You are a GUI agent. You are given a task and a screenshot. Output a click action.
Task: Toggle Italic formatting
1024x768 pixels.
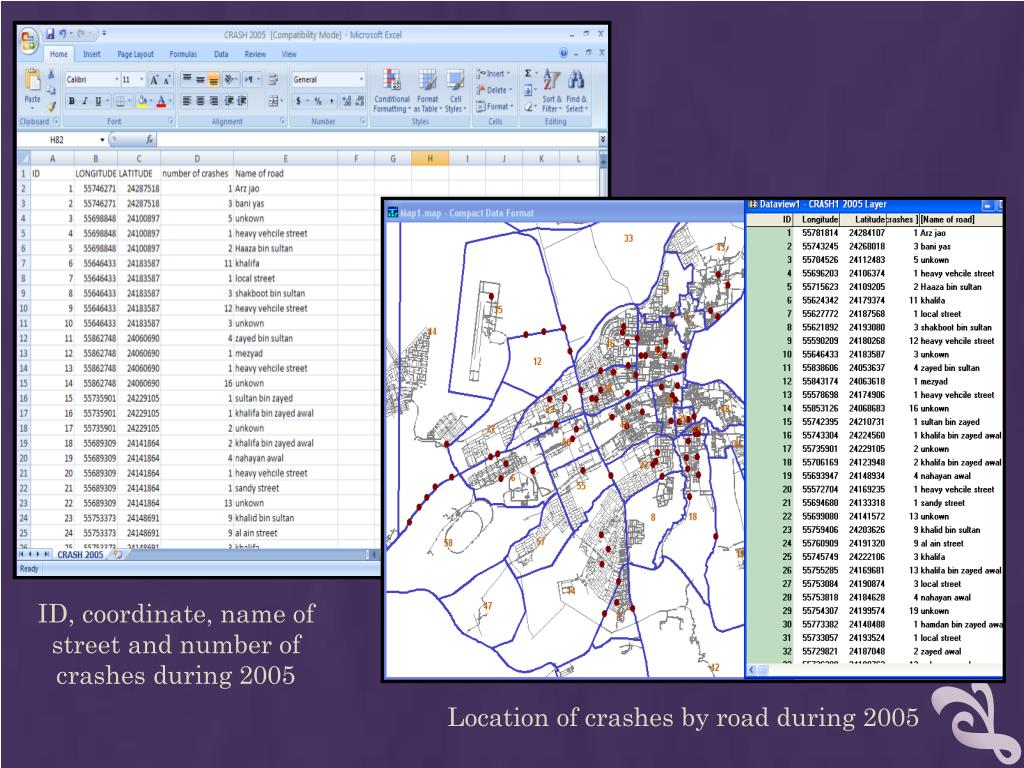click(x=84, y=101)
